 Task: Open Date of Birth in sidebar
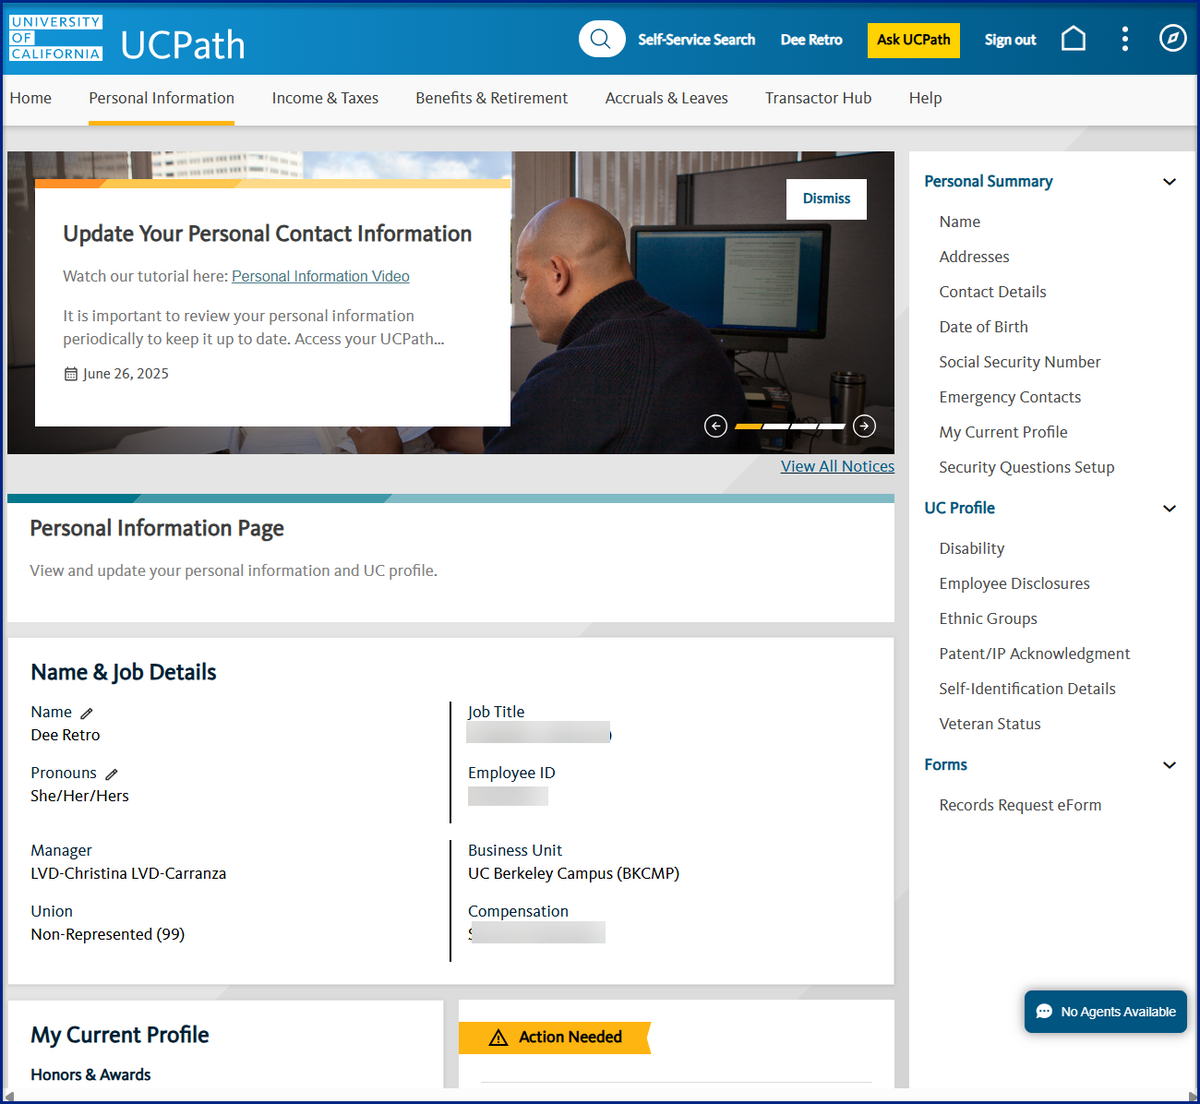pyautogui.click(x=984, y=327)
